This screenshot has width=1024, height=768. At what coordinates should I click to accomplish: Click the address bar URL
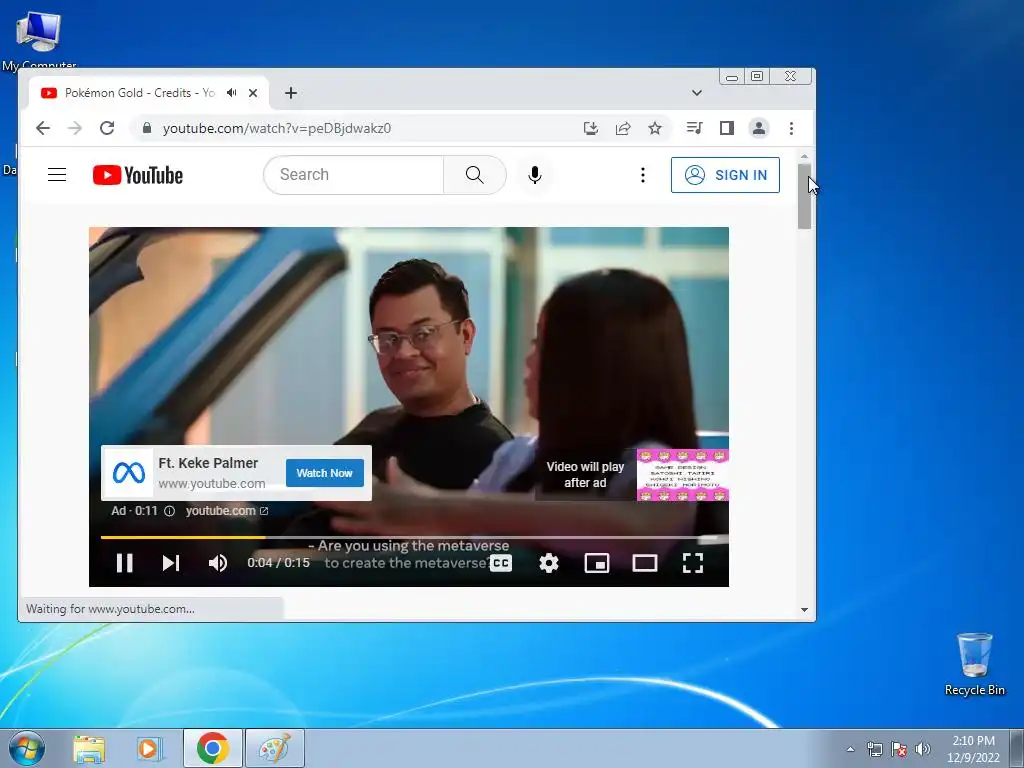[277, 128]
